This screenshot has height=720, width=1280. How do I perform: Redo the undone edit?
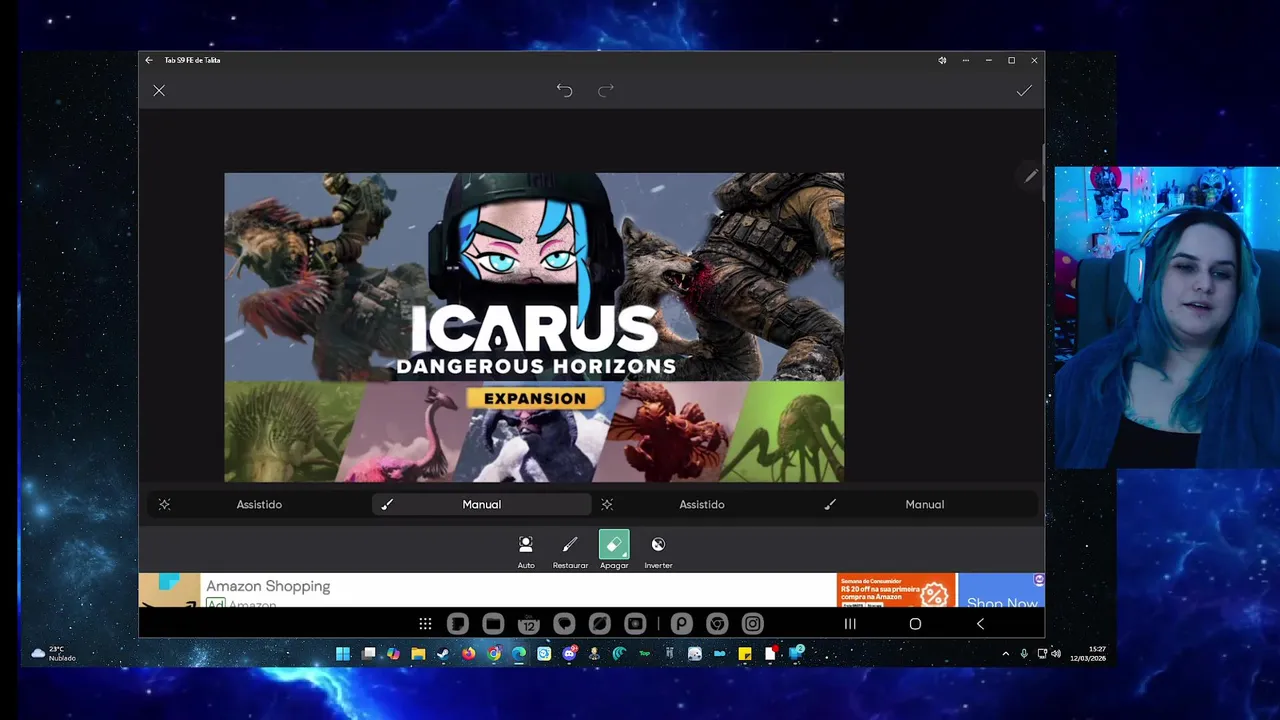[x=606, y=91]
